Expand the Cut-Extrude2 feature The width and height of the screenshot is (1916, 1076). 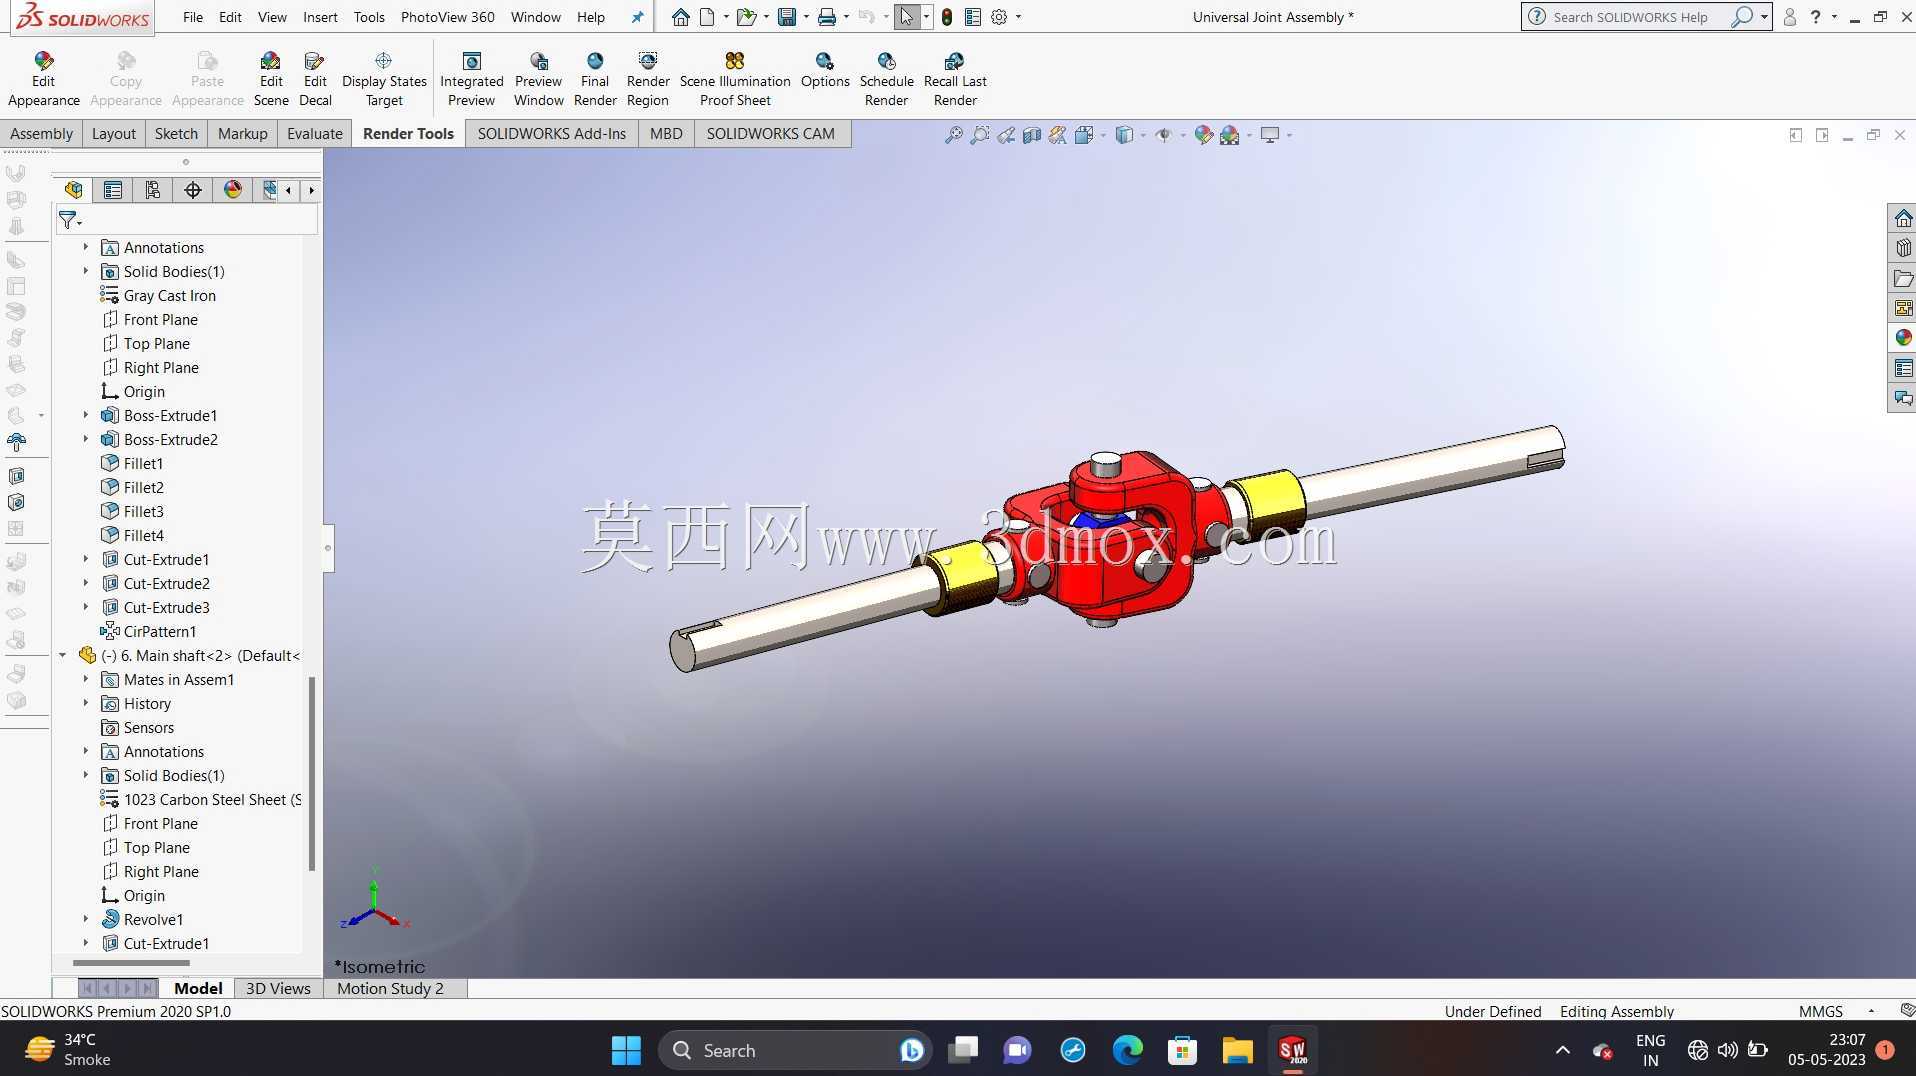tap(86, 583)
